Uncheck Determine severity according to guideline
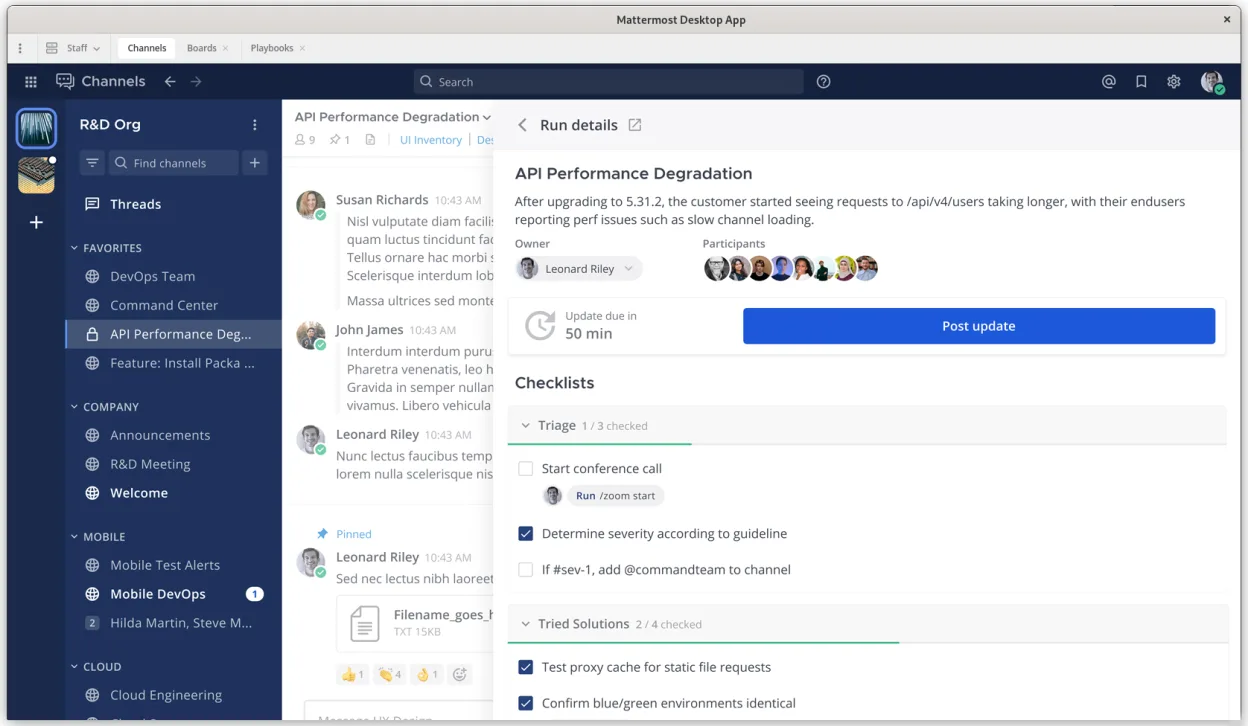The image size is (1248, 726). point(525,534)
